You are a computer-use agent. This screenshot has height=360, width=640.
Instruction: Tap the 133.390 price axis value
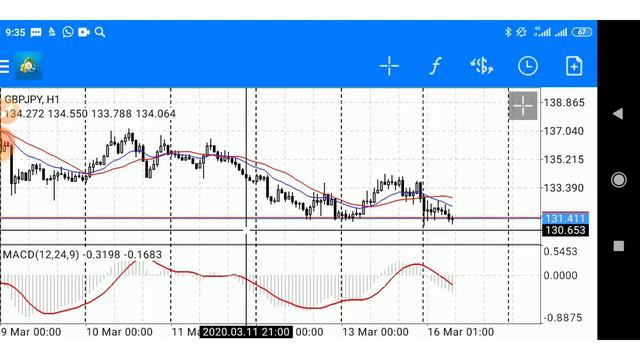pyautogui.click(x=564, y=188)
